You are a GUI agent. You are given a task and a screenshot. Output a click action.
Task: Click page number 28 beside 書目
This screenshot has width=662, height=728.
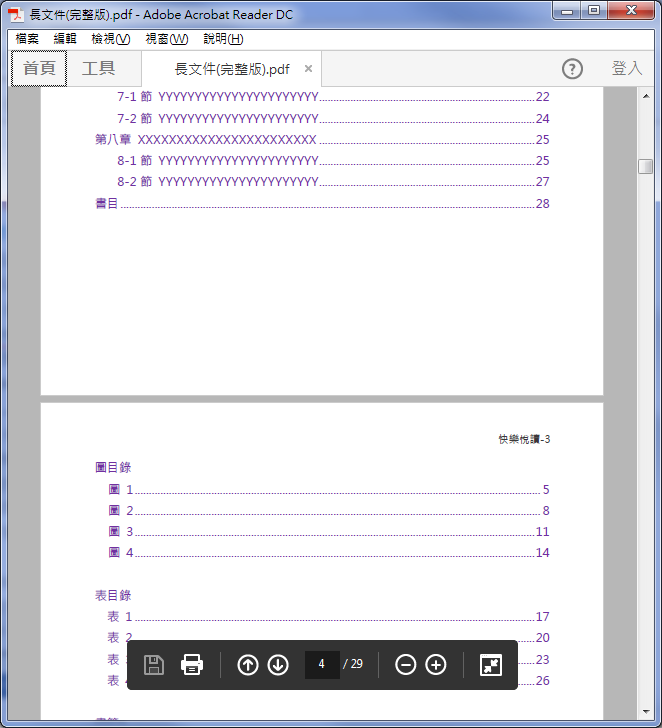point(543,203)
